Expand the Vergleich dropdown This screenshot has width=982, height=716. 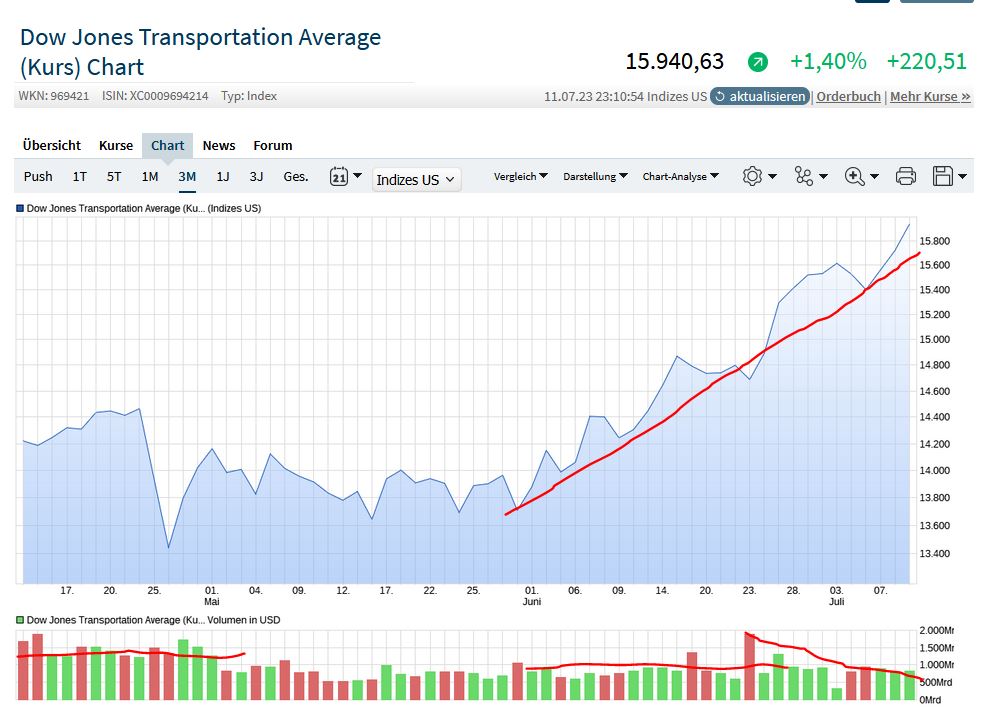click(521, 177)
